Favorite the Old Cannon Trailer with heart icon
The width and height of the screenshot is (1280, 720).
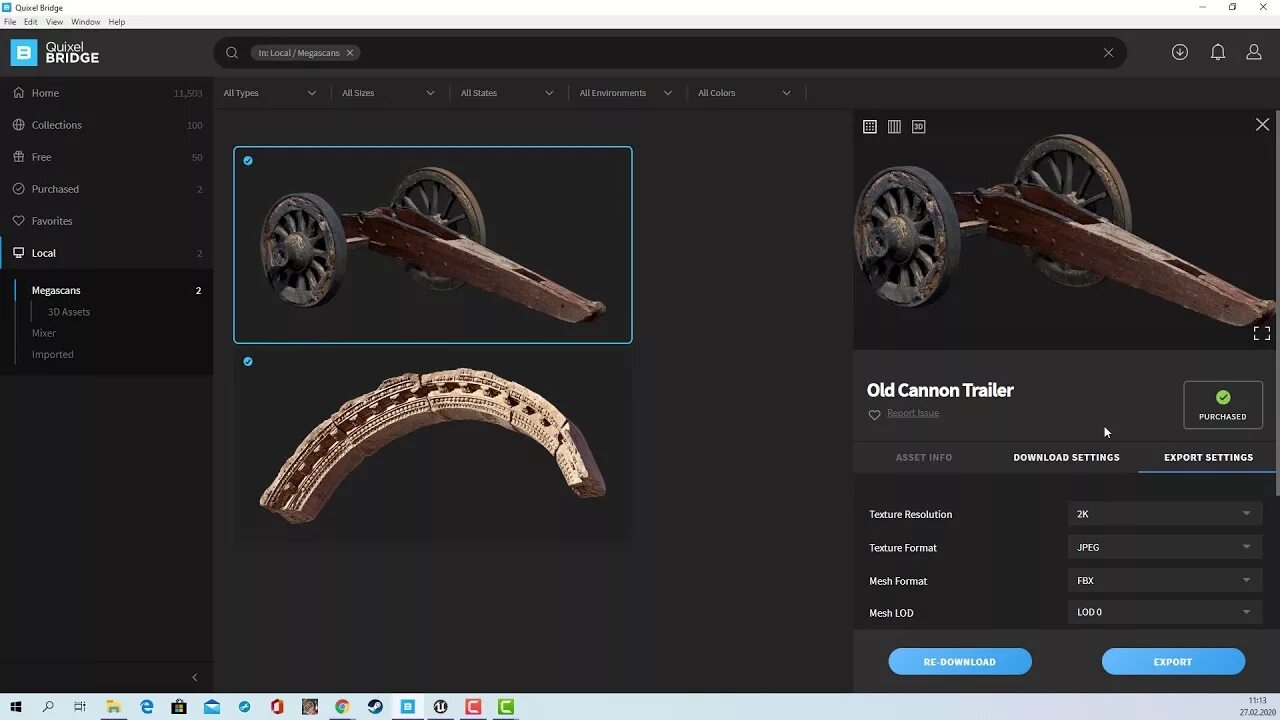[x=874, y=414]
